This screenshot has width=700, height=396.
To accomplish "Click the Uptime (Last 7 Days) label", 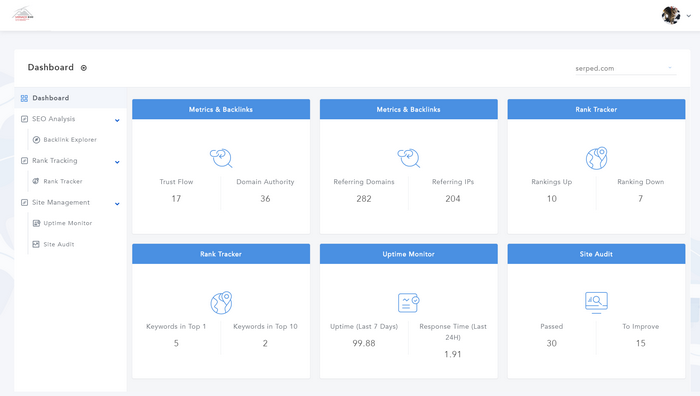I will click(364, 326).
